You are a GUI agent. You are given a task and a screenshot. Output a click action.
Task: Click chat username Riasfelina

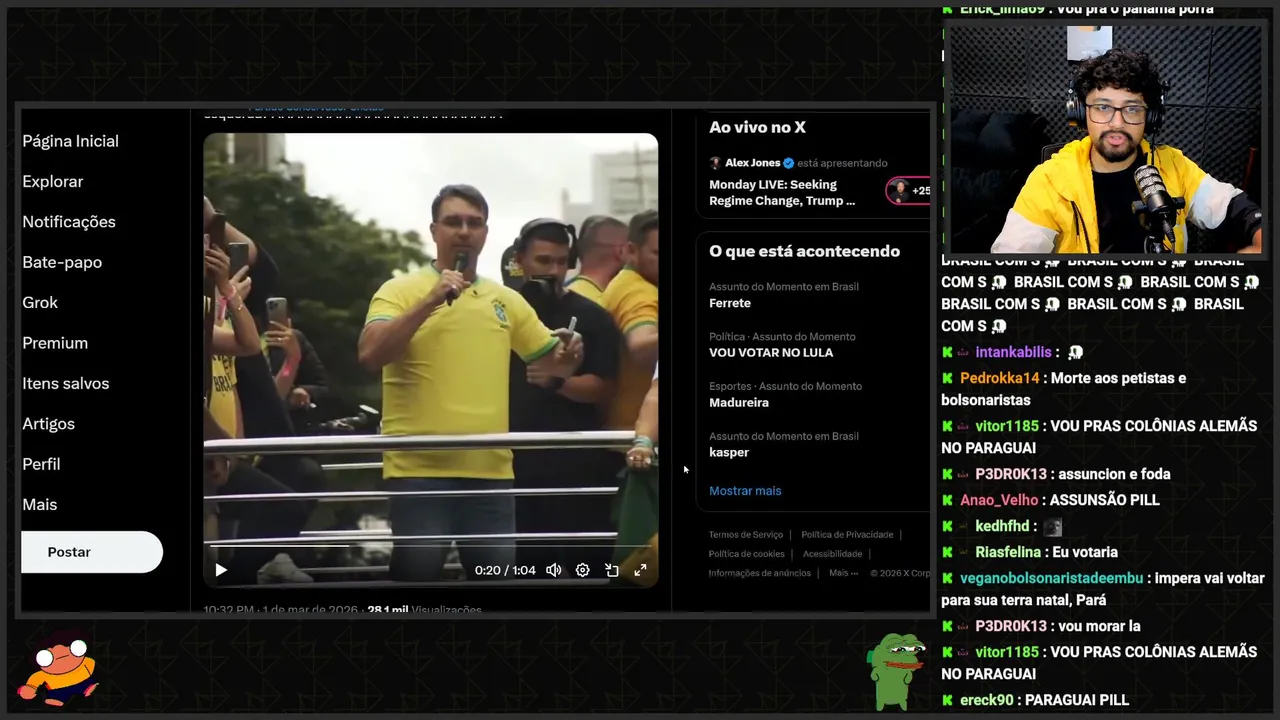click(x=1008, y=552)
